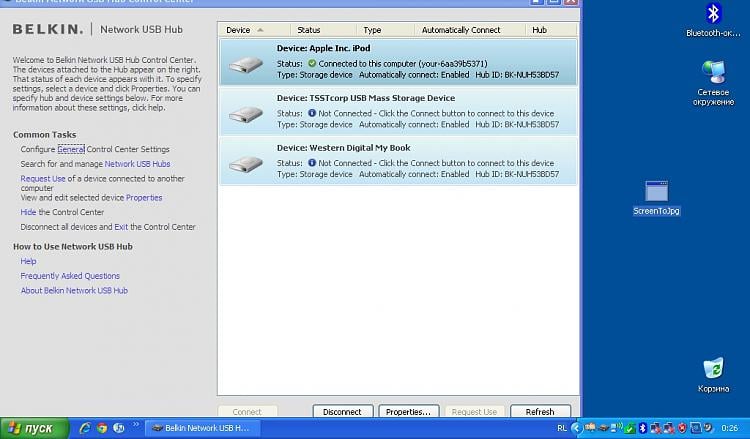Follow the Network USB Hubs link
Viewport: 750px width, 439px height.
point(137,164)
